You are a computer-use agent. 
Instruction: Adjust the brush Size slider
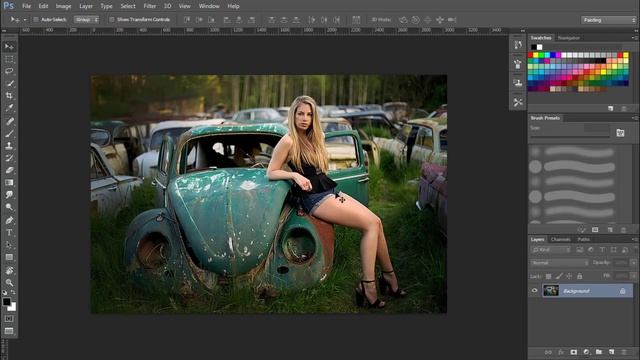(x=570, y=137)
